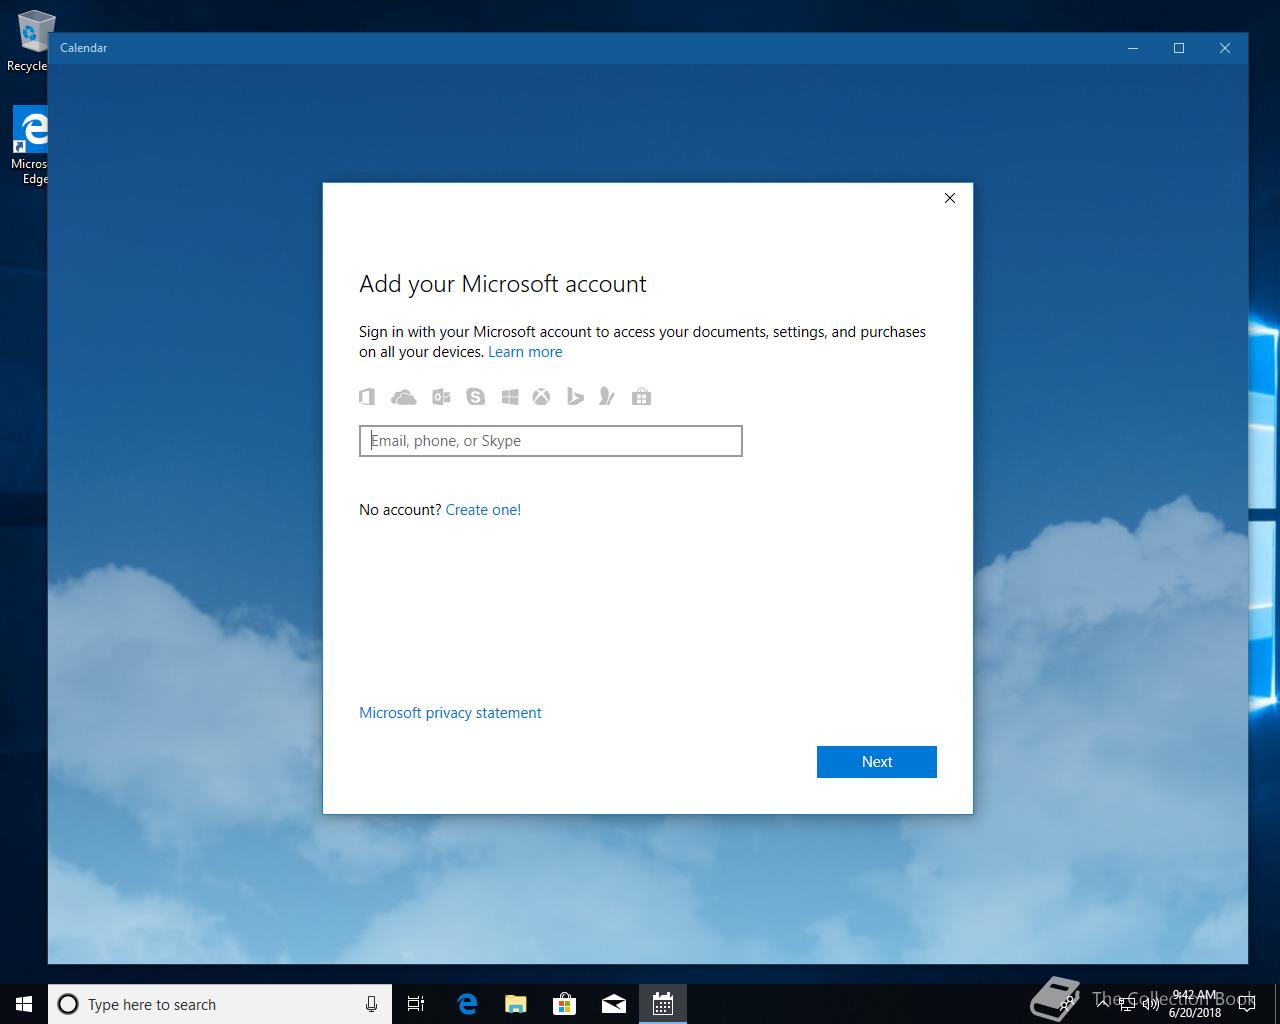Follow the Create one! link
Screen dimensions: 1280x1024
(483, 510)
